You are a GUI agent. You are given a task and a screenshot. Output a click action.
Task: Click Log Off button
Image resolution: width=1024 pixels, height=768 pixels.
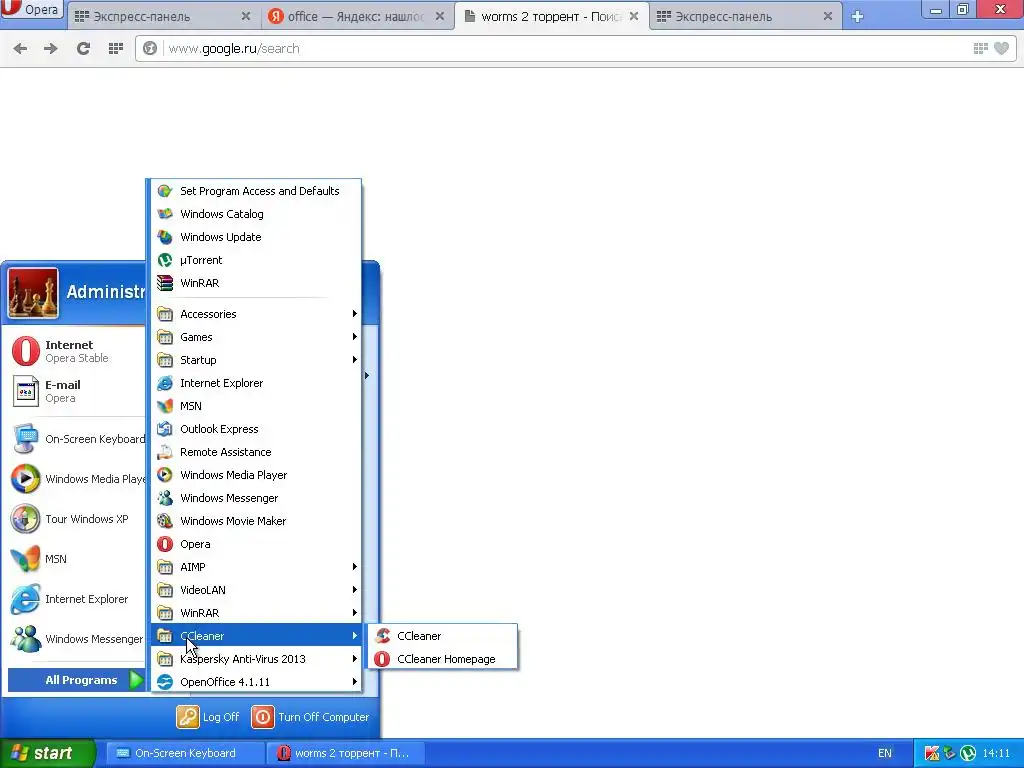point(208,717)
